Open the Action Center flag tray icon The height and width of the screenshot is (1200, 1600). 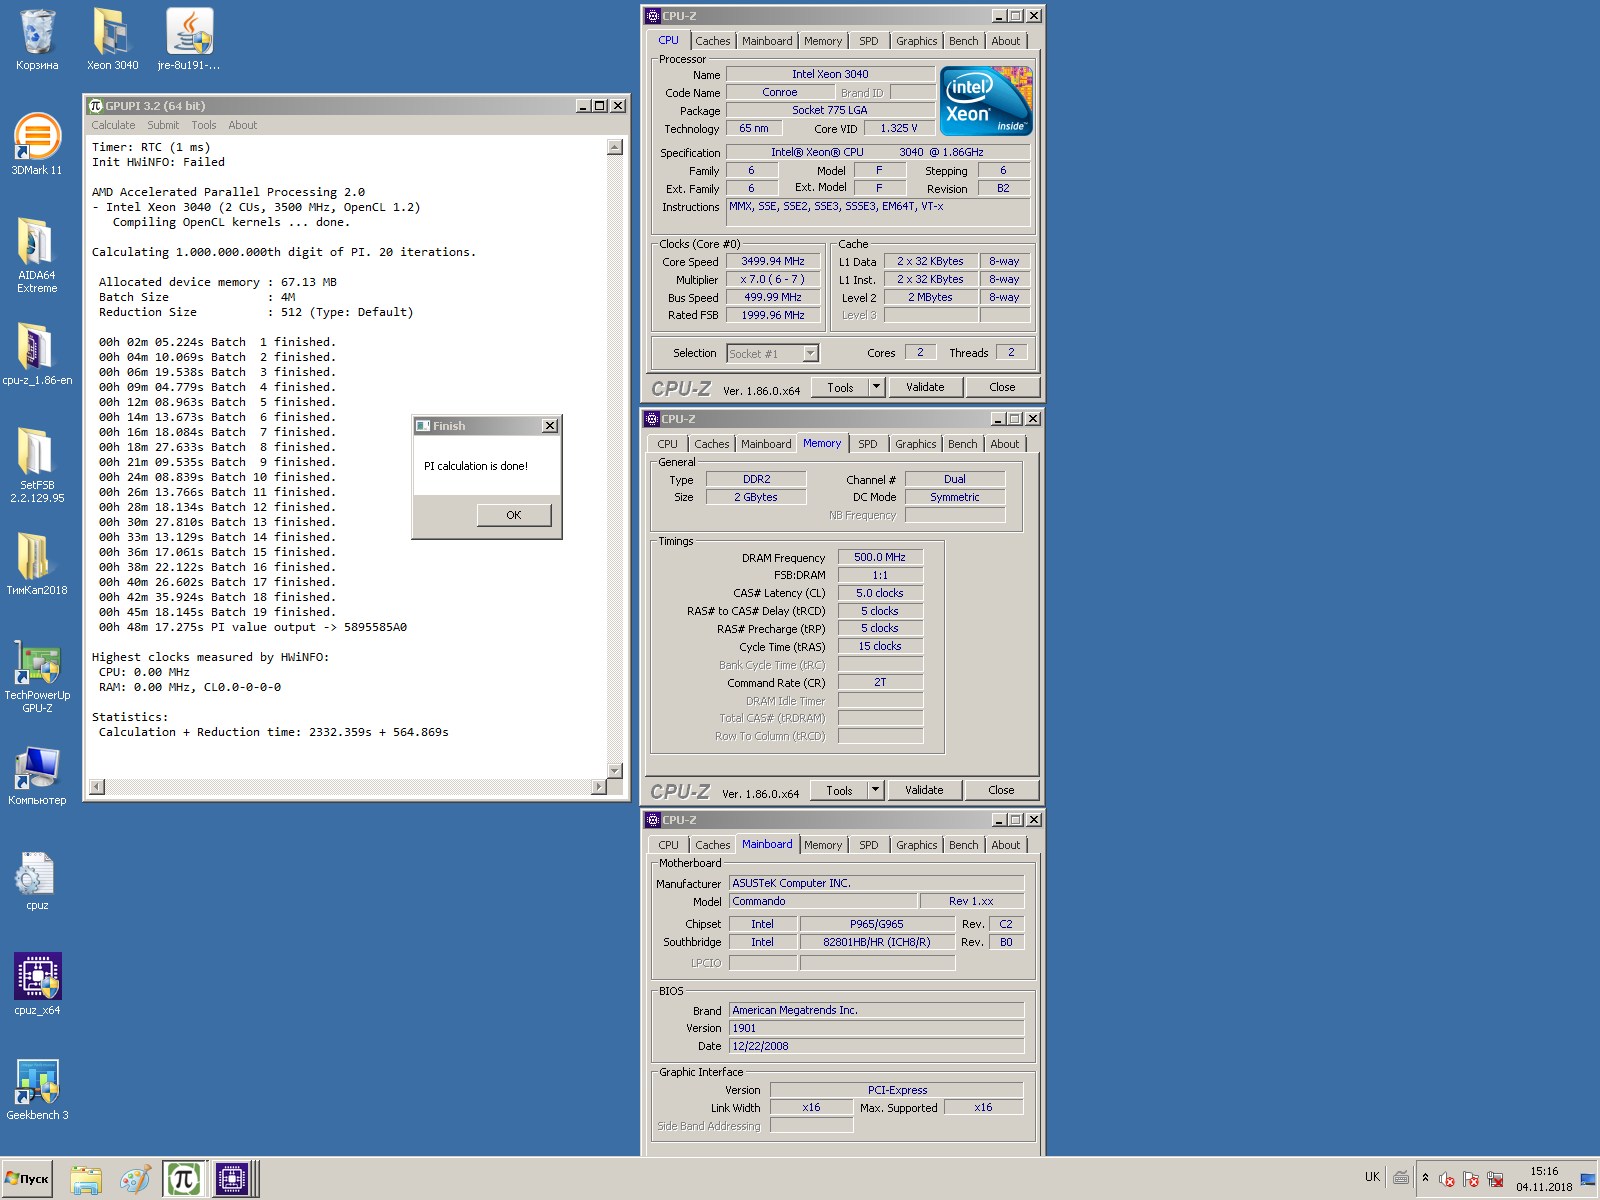pos(1471,1180)
